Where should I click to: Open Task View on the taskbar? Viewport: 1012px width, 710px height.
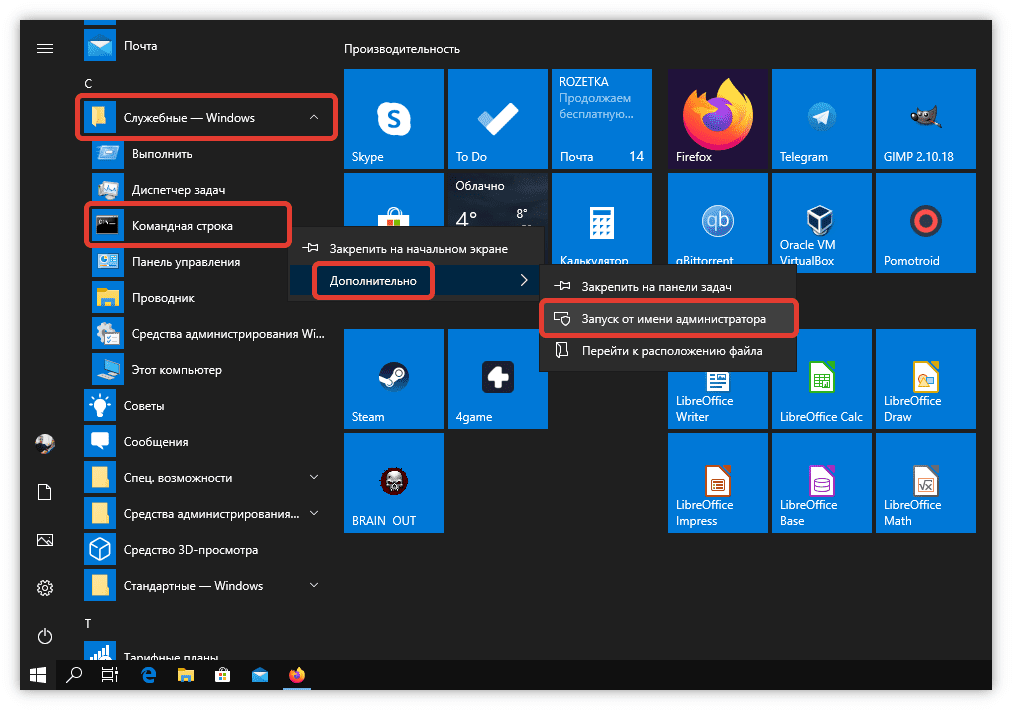coord(110,675)
